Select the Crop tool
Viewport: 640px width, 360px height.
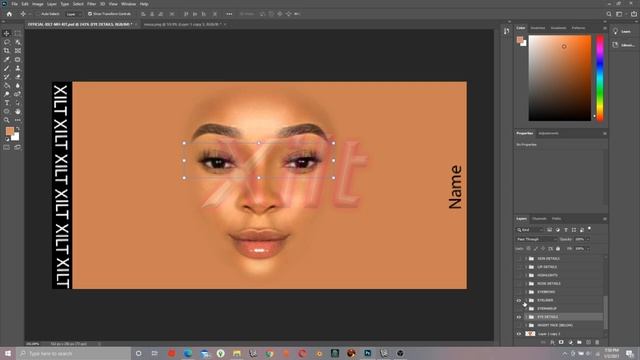pyautogui.click(x=7, y=51)
